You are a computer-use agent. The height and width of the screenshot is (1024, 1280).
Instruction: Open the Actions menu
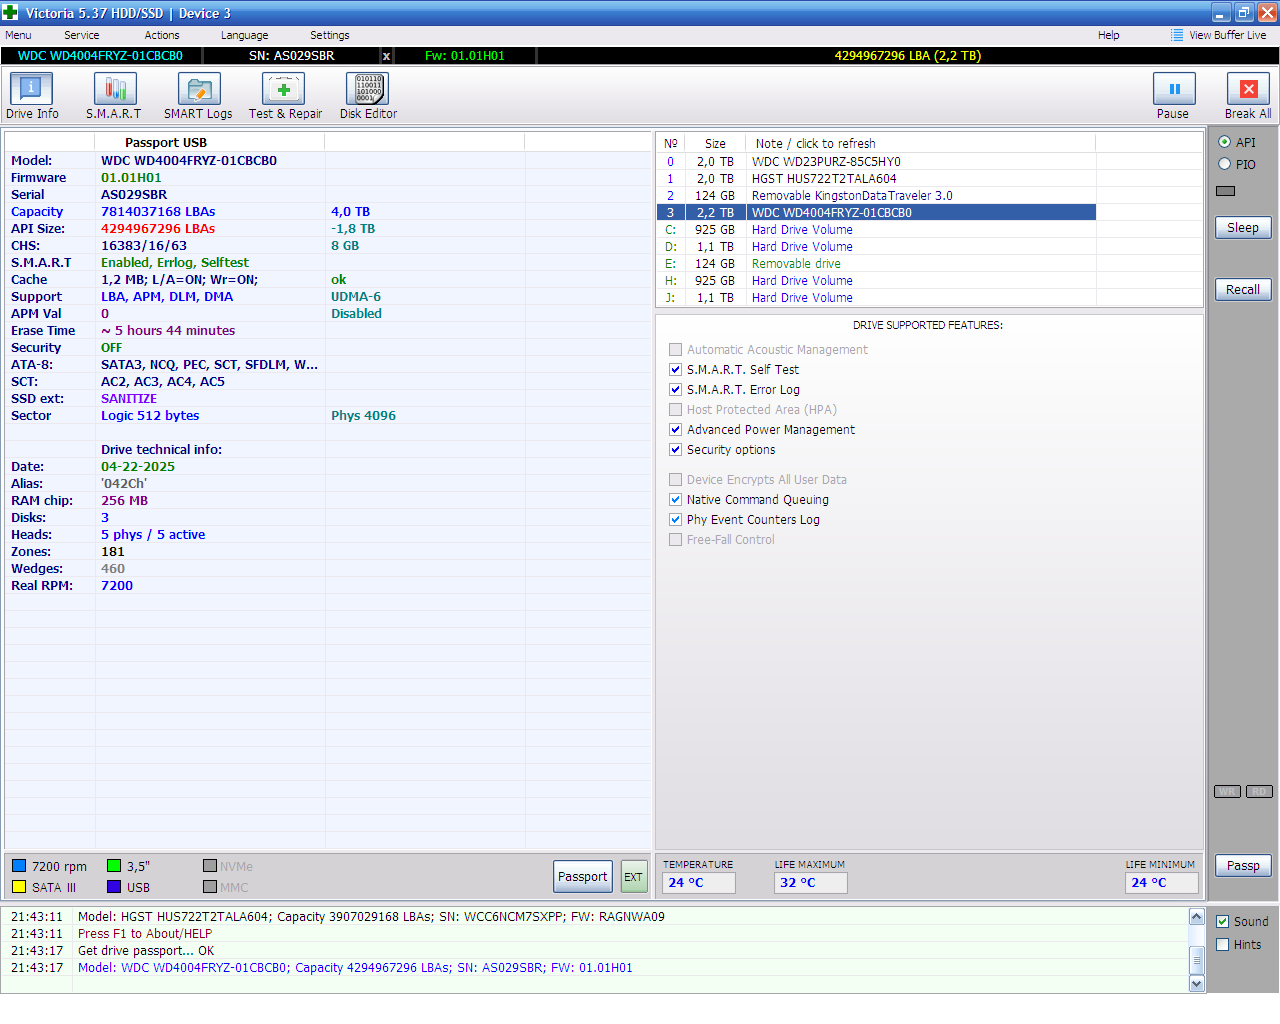[162, 35]
